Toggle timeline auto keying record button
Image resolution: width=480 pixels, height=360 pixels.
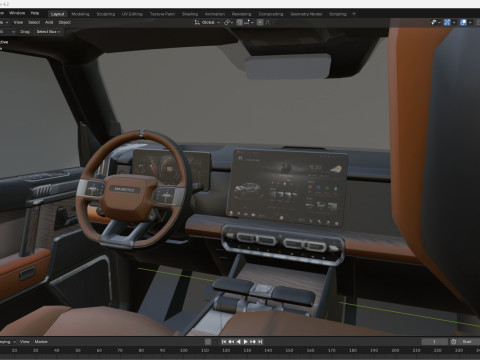tap(208, 342)
